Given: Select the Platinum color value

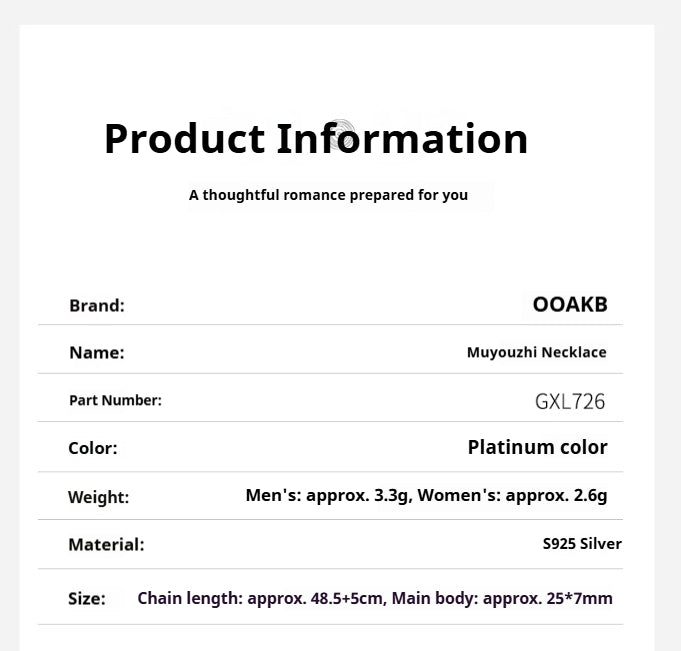Looking at the screenshot, I should [x=537, y=448].
